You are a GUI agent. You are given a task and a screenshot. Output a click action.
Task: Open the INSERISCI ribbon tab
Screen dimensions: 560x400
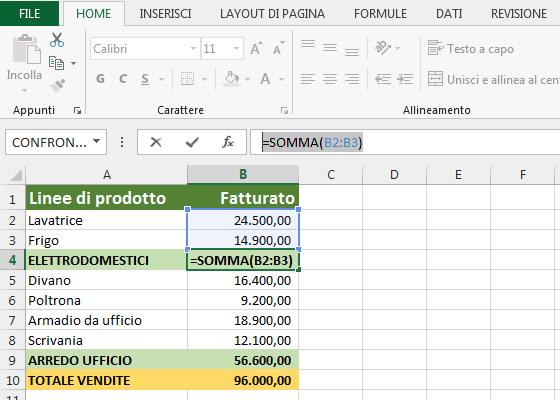point(165,14)
